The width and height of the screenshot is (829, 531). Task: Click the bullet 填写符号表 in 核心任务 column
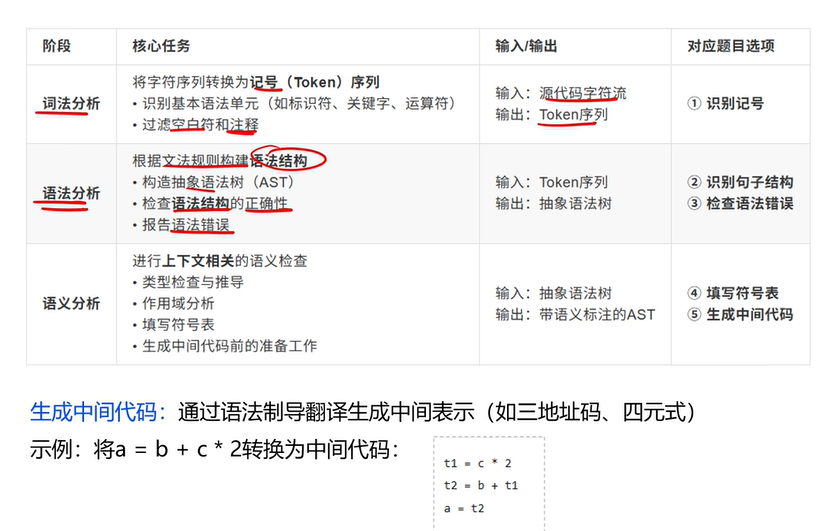coord(173,324)
